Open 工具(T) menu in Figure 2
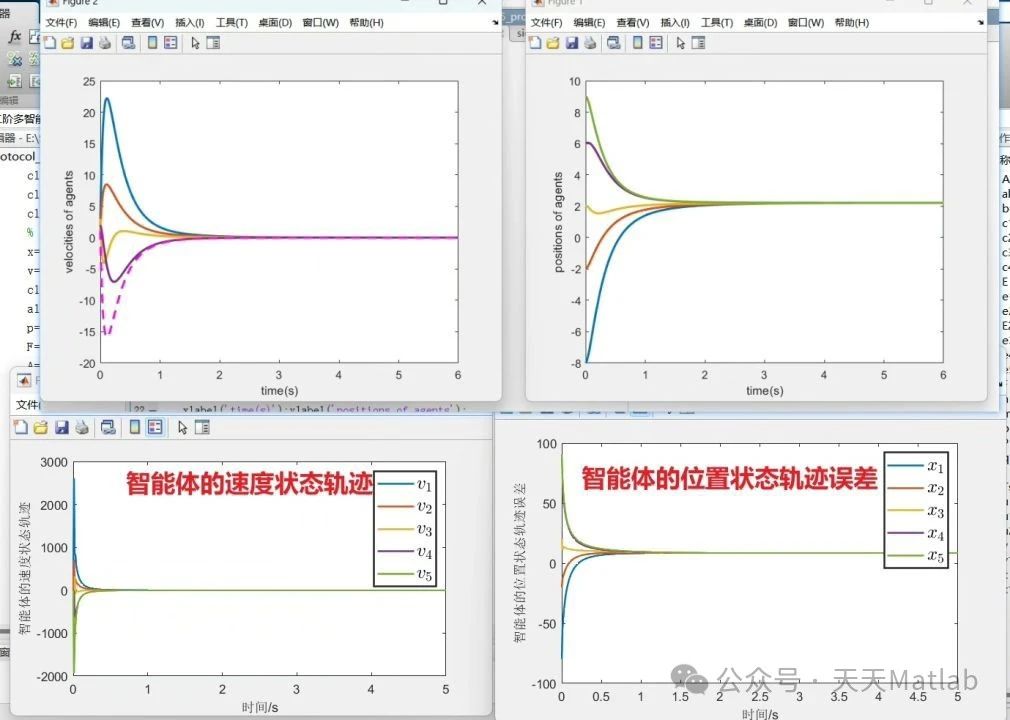Viewport: 1010px width, 720px height. 231,23
